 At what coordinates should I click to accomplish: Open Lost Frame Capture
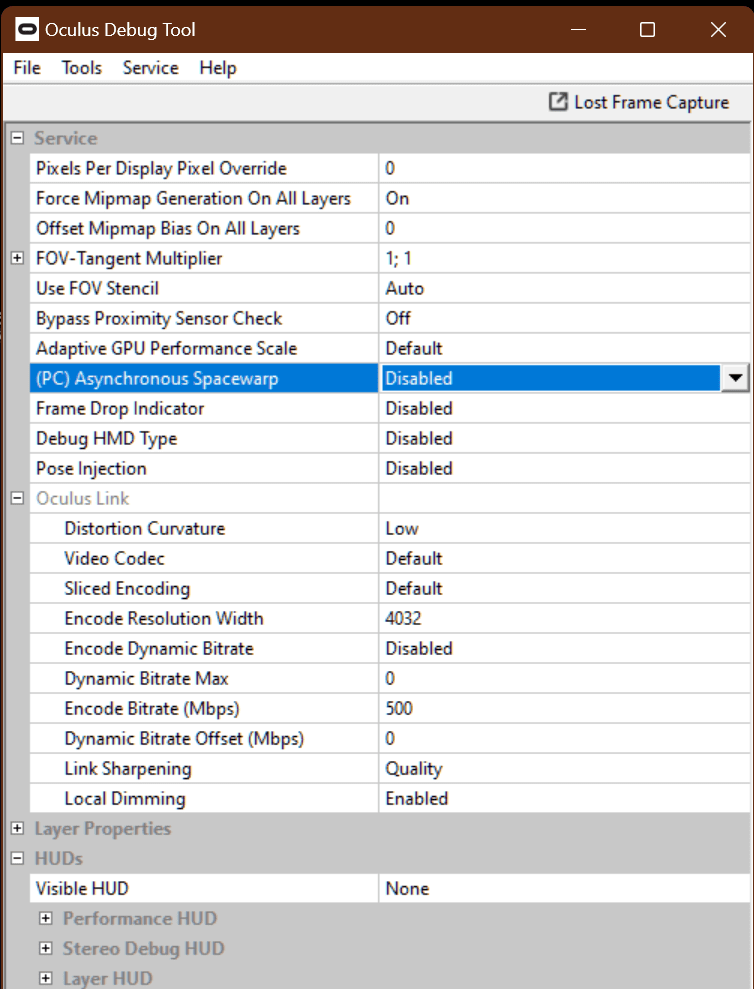[639, 102]
